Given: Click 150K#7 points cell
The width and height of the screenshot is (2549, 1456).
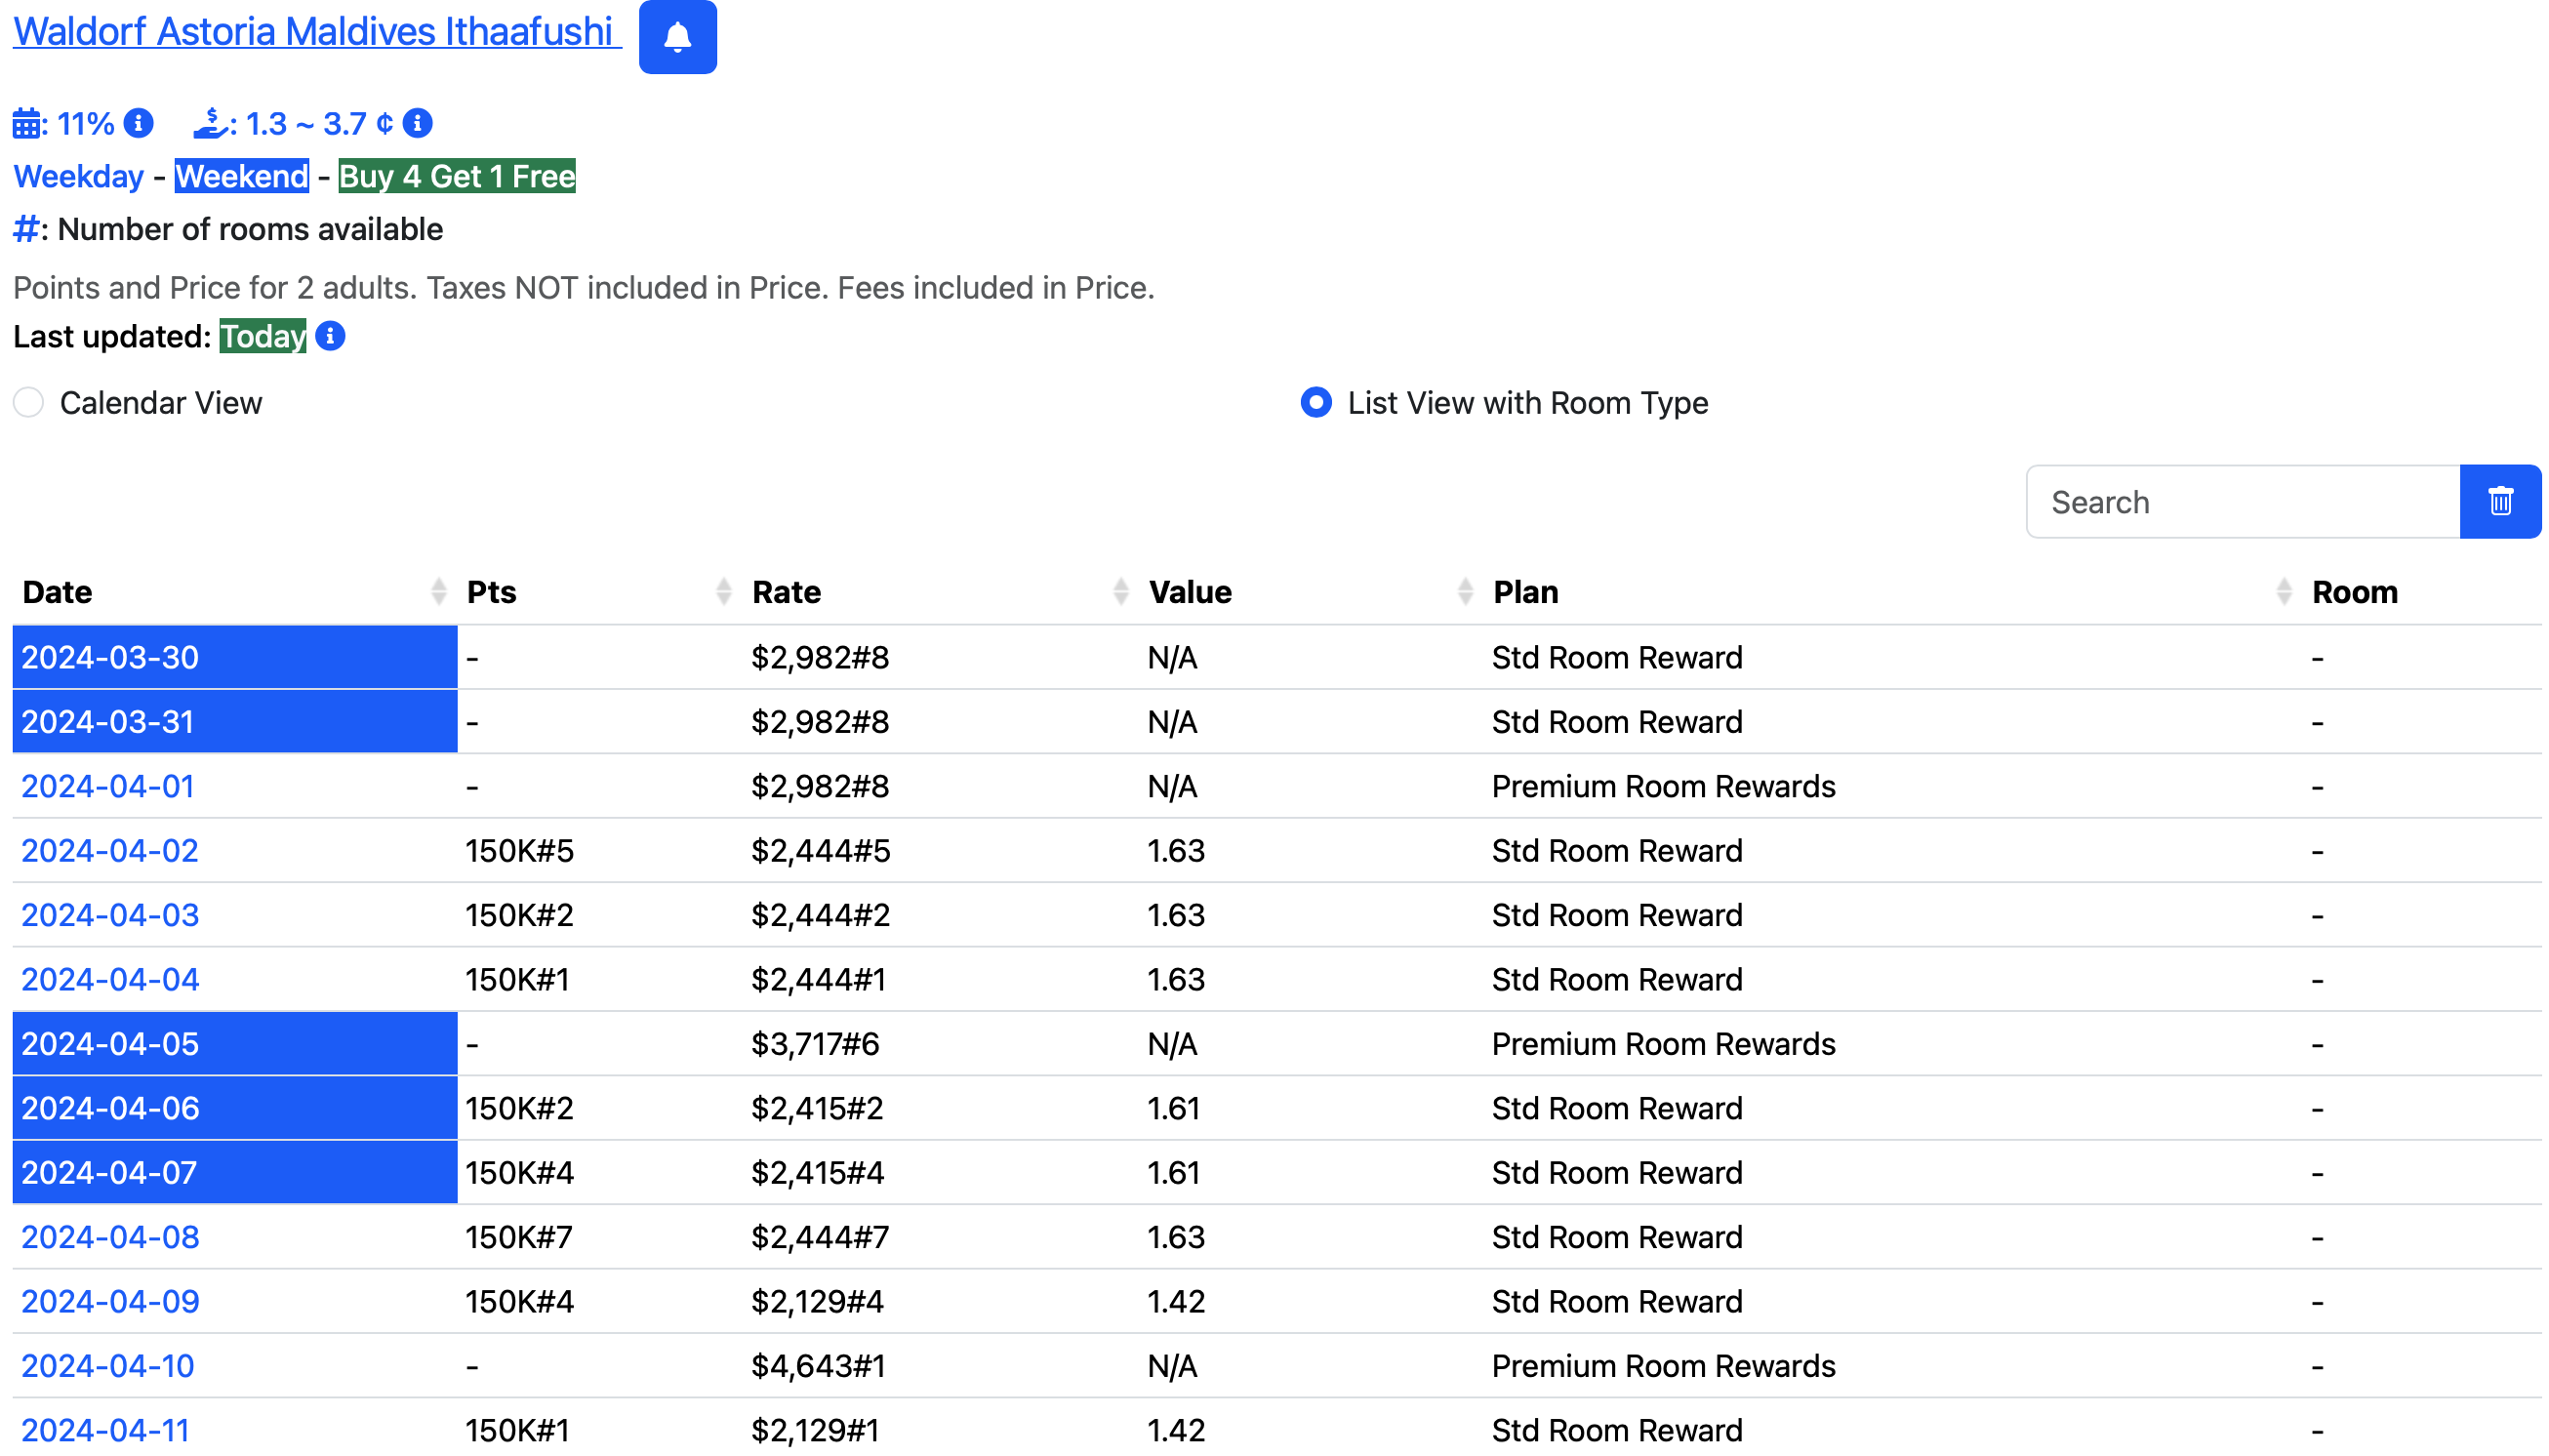Looking at the screenshot, I should pyautogui.click(x=519, y=1237).
